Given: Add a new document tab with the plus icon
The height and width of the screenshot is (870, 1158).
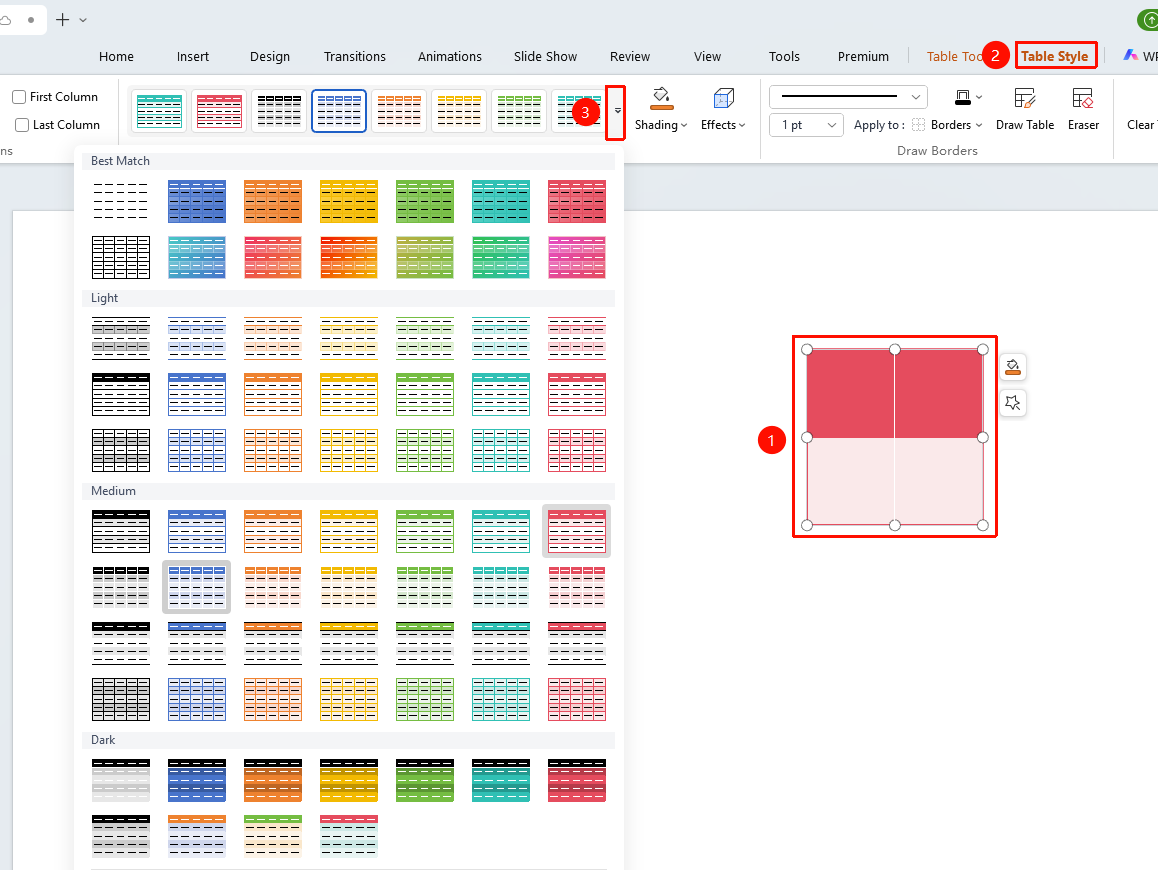Looking at the screenshot, I should point(63,20).
